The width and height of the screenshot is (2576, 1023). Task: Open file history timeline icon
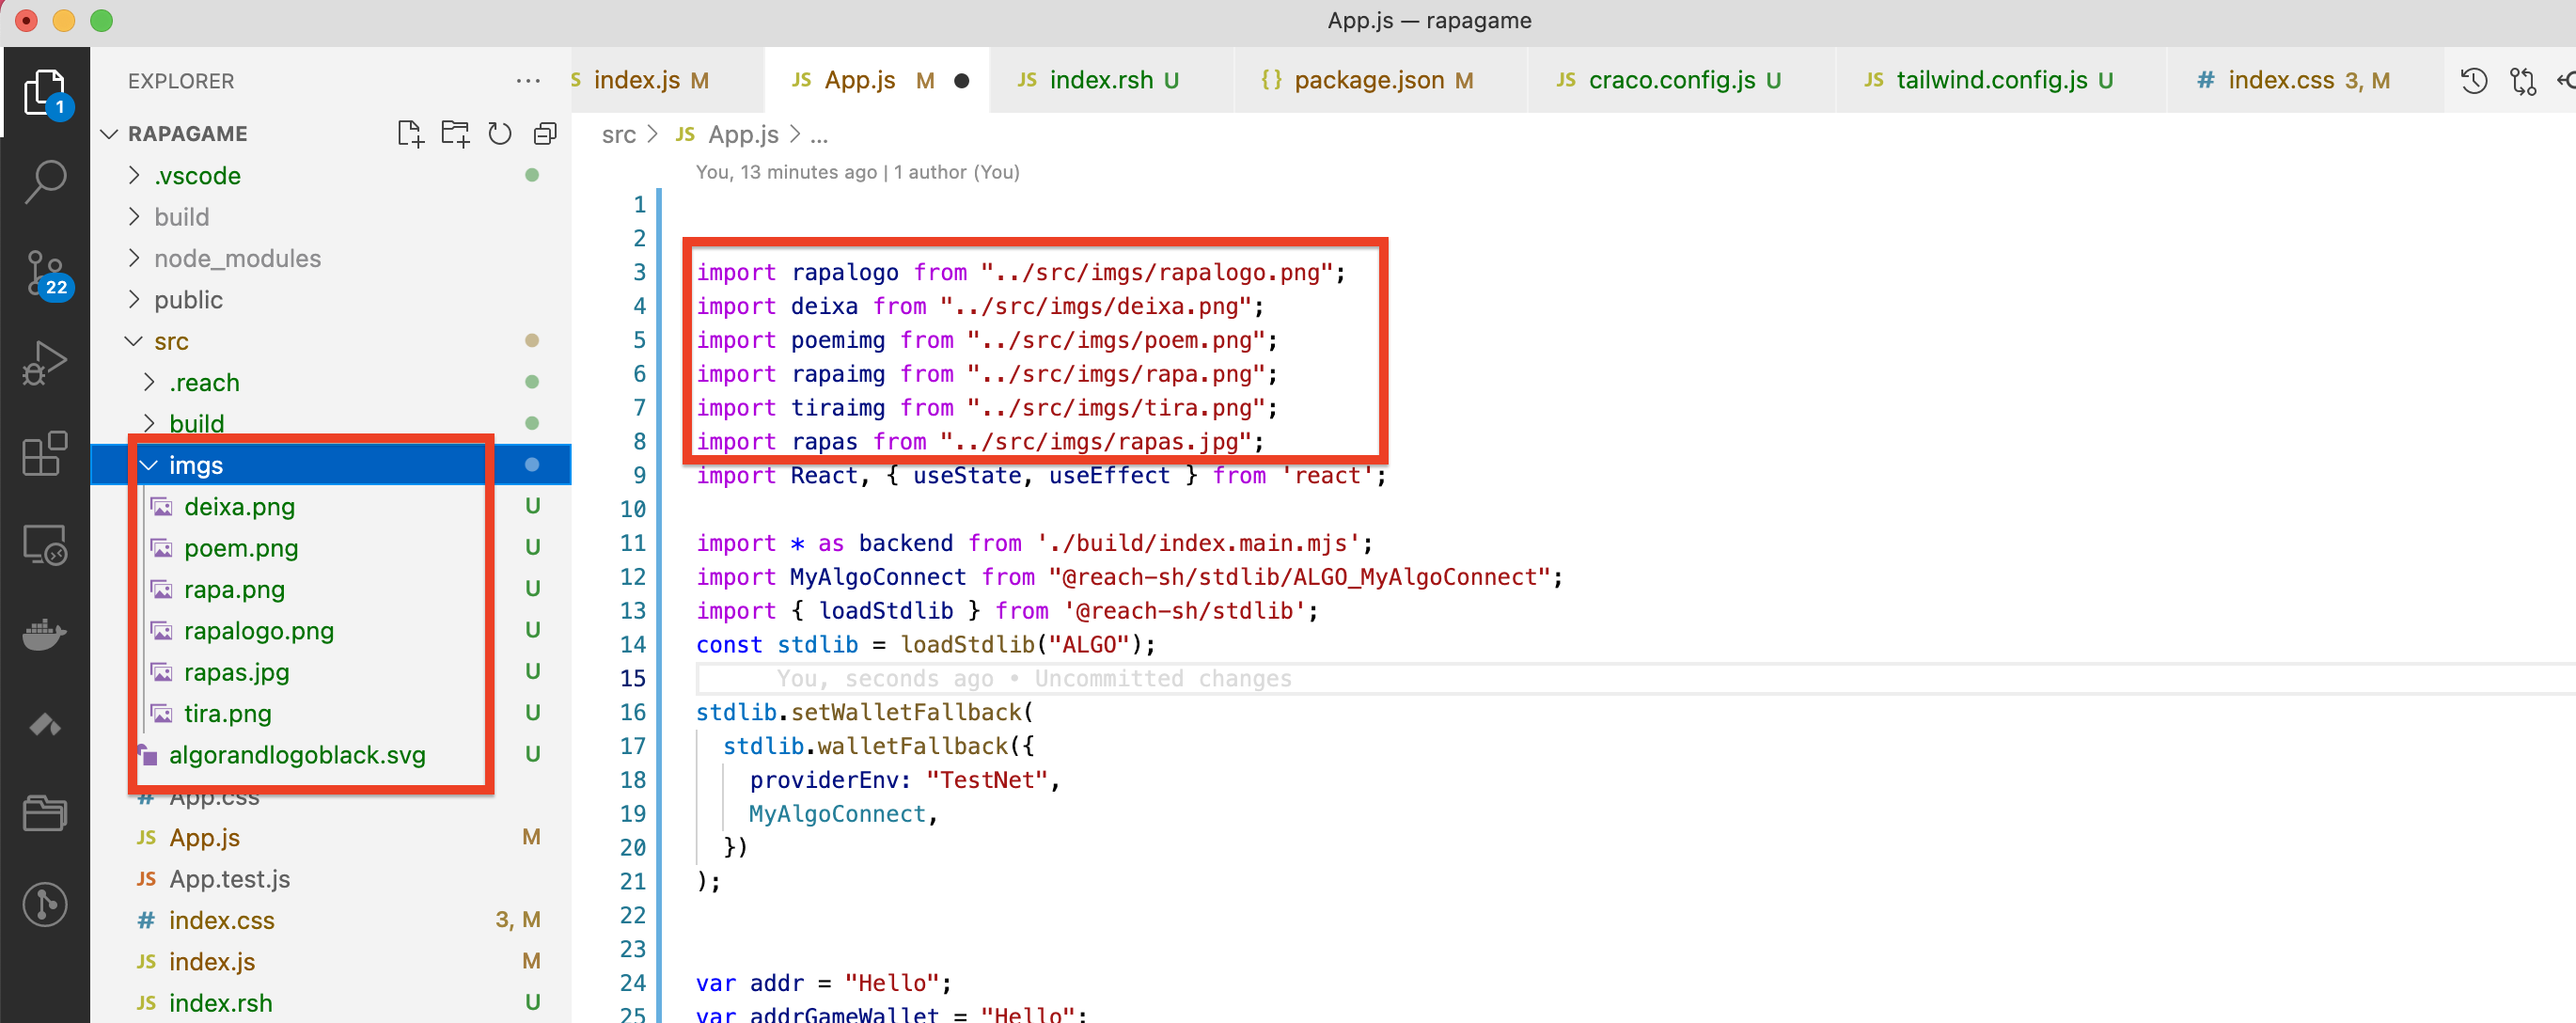click(x=2473, y=80)
